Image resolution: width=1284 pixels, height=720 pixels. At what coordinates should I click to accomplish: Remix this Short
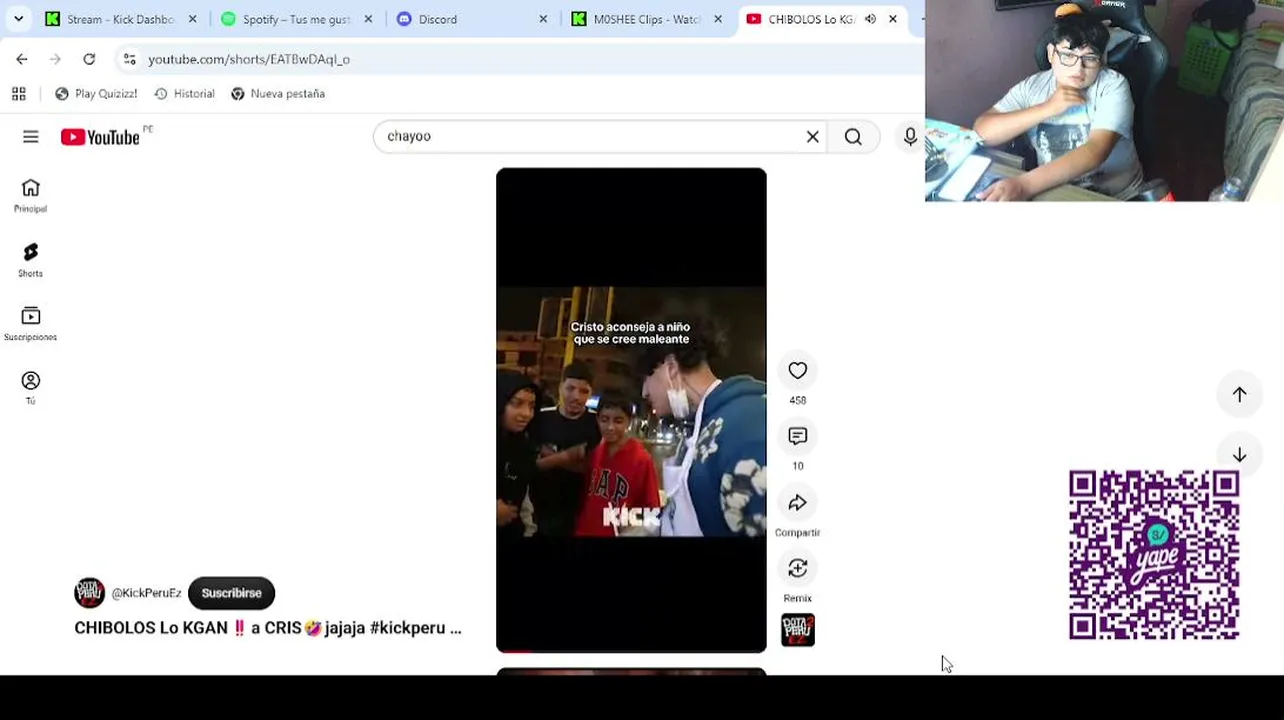797,569
